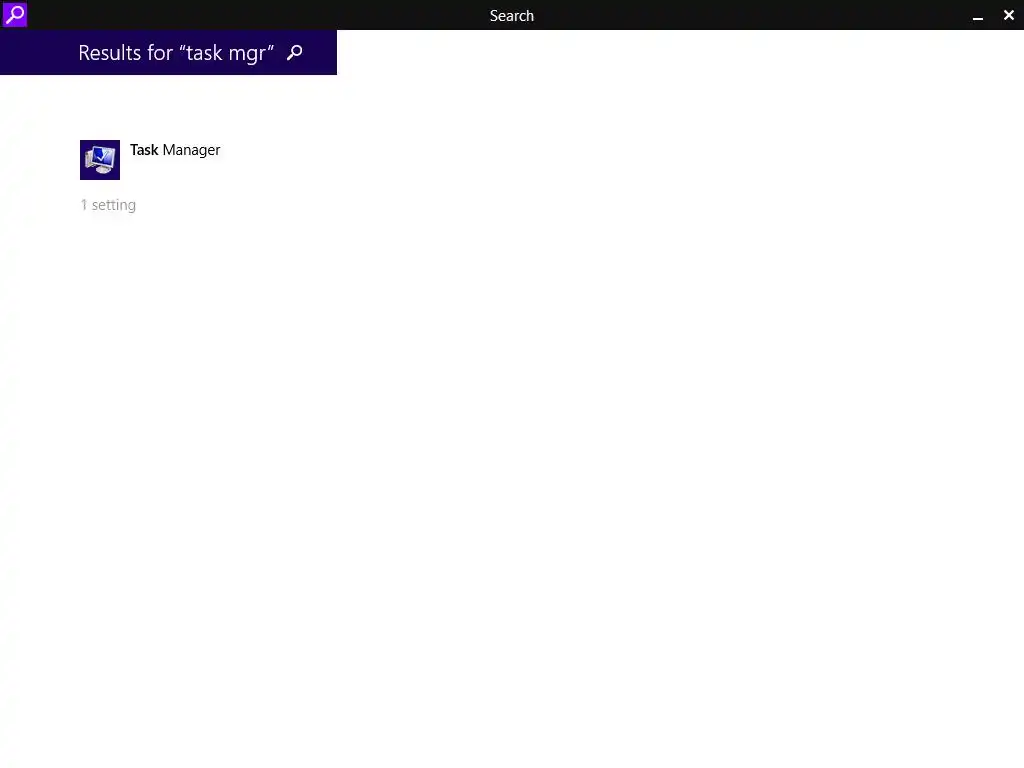Image resolution: width=1024 pixels, height=768 pixels.
Task: Click the search magnifier beside "task mgr"
Action: tap(295, 52)
